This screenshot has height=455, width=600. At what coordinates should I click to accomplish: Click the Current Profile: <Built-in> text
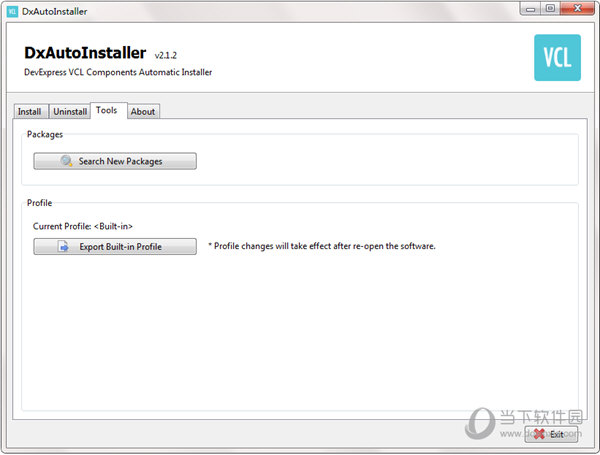point(83,226)
